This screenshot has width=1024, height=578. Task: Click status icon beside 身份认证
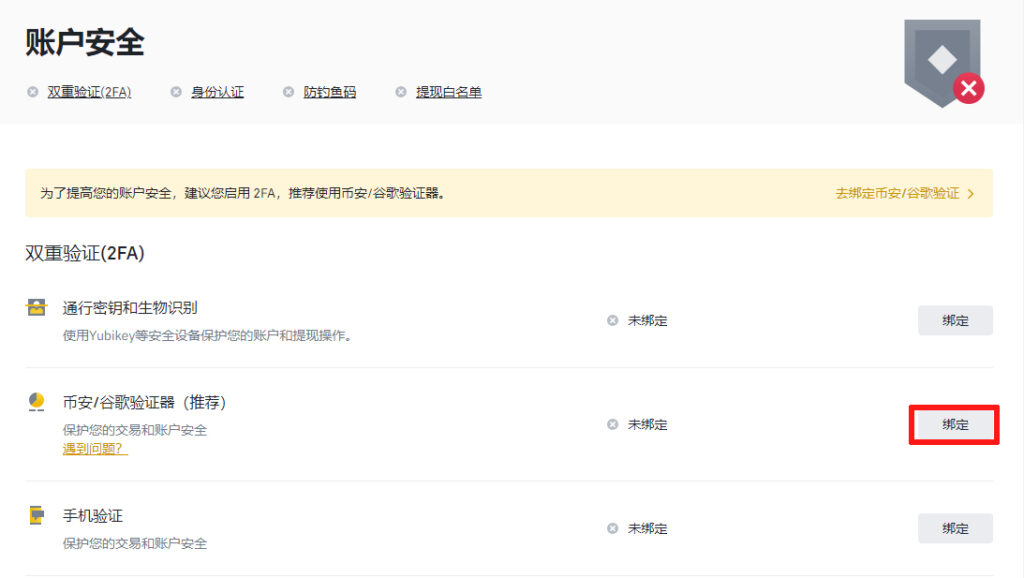point(176,92)
